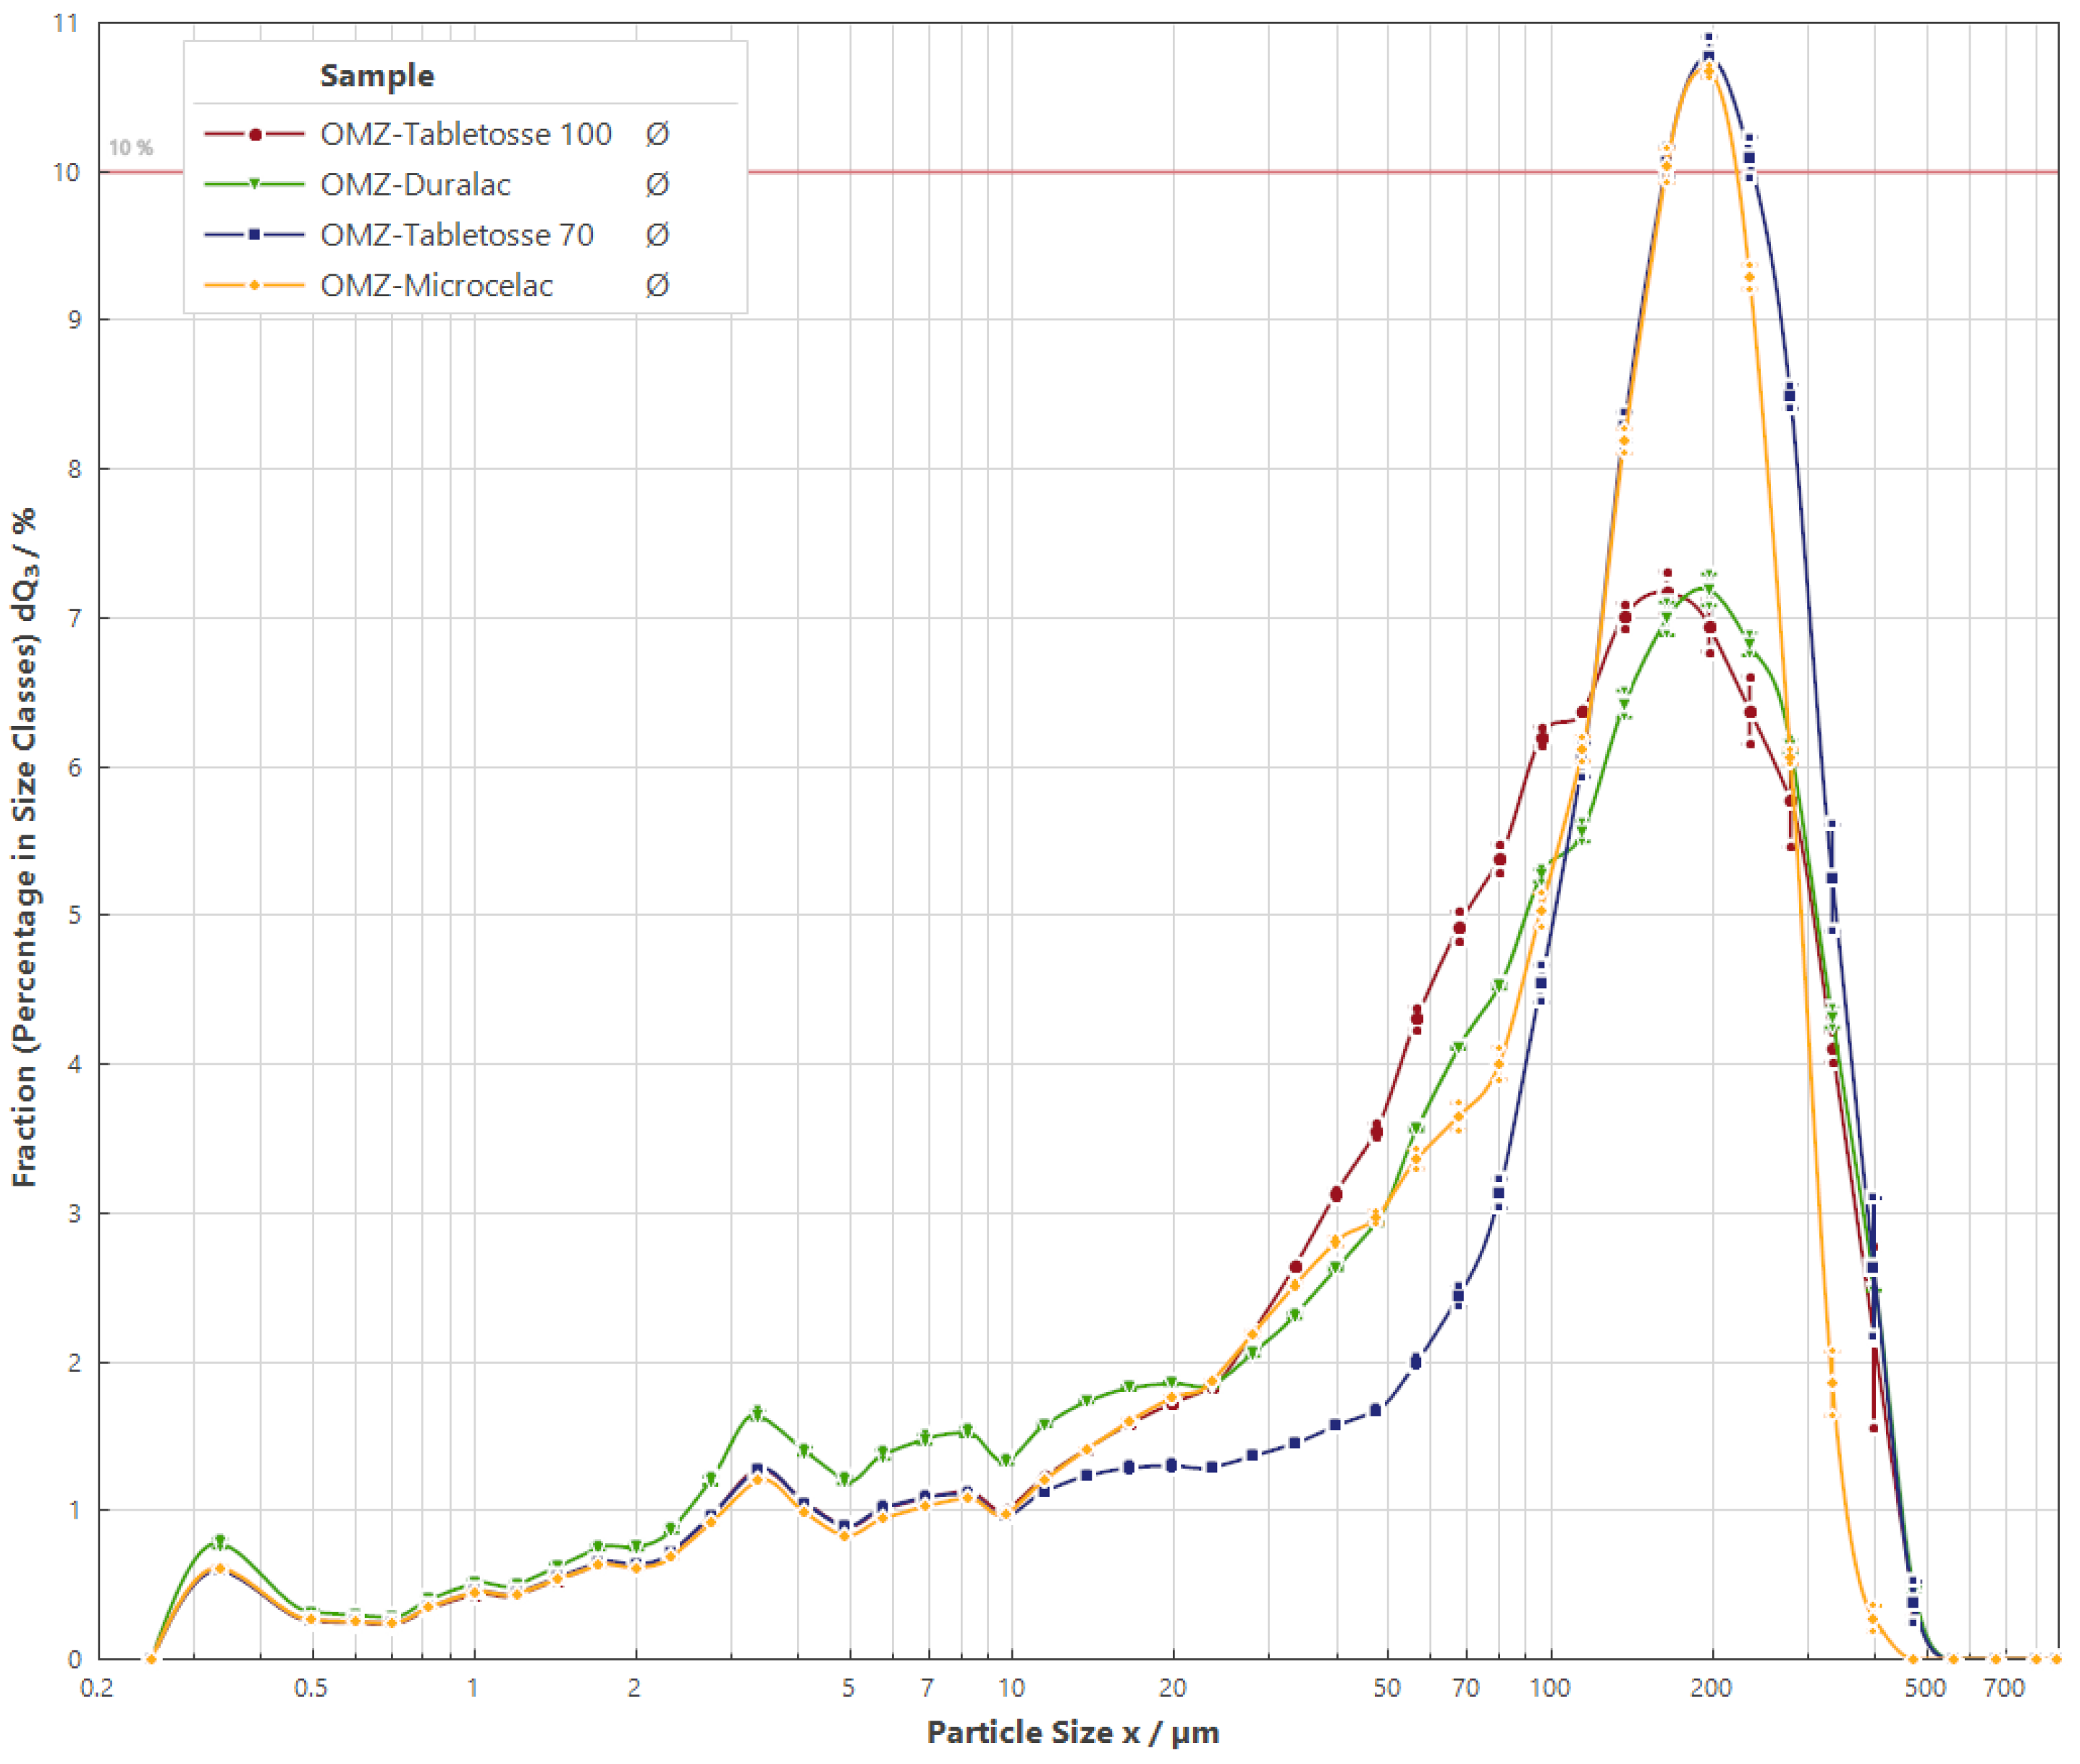Select the OMZ-Tabletosse 100 legend label
Screen dimensions: 2080x1764
[466, 134]
